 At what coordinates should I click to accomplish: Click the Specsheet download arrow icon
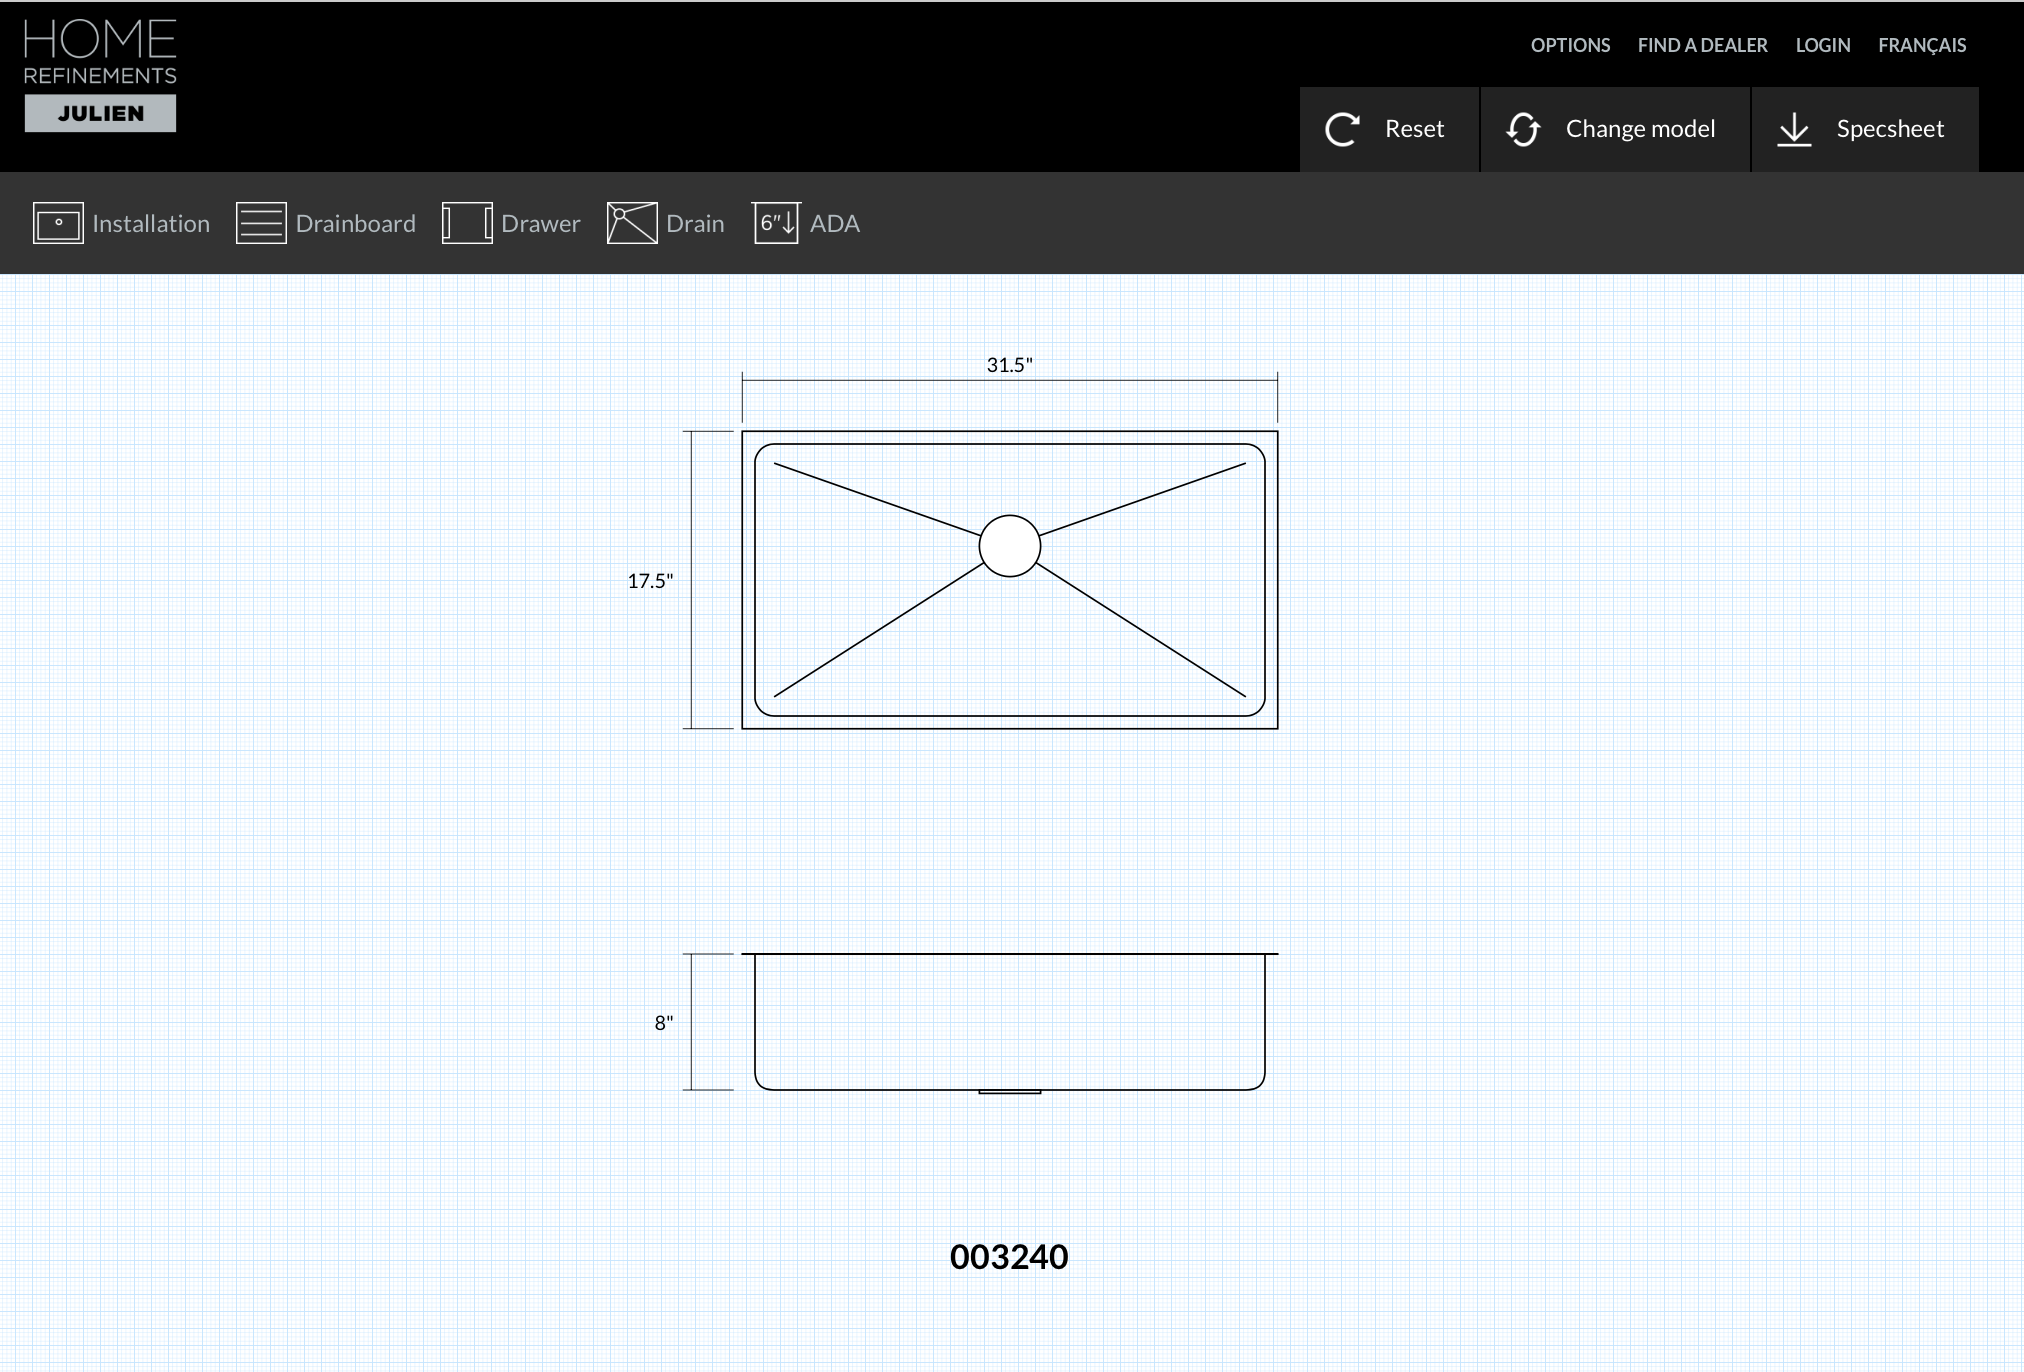coord(1794,129)
